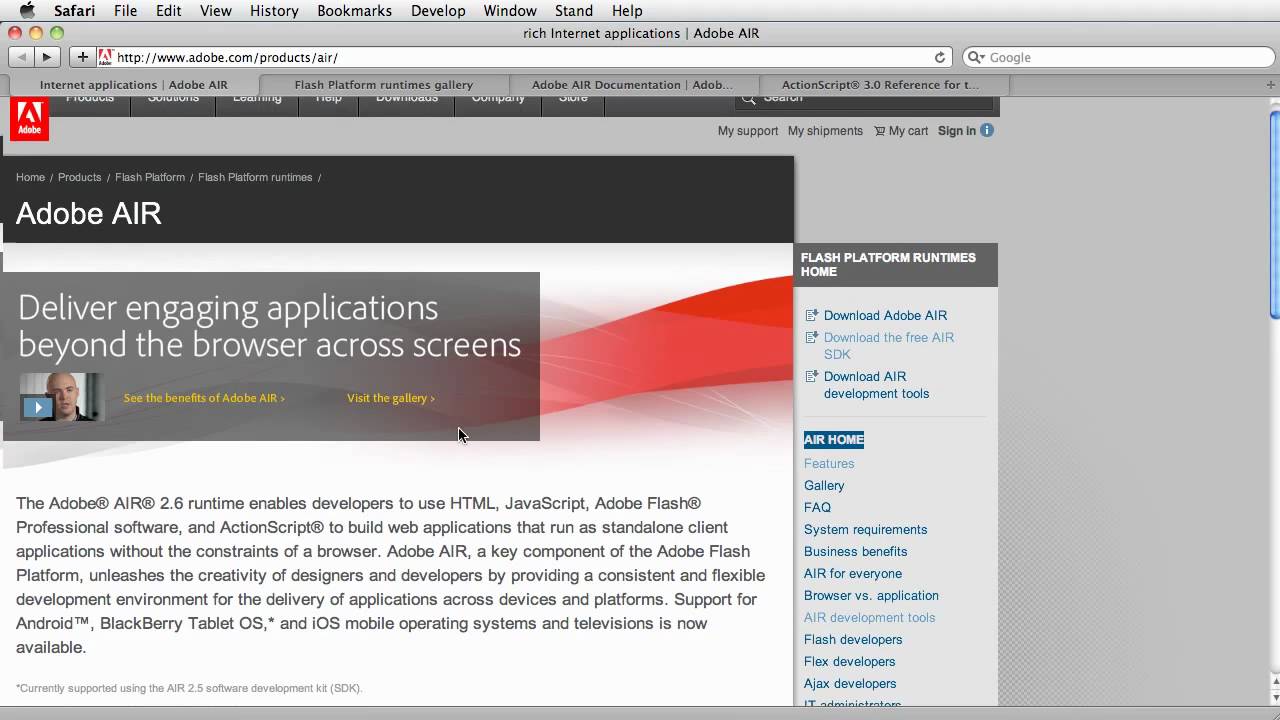Open the FAQ sidebar link
This screenshot has height=720, width=1280.
[x=817, y=508]
